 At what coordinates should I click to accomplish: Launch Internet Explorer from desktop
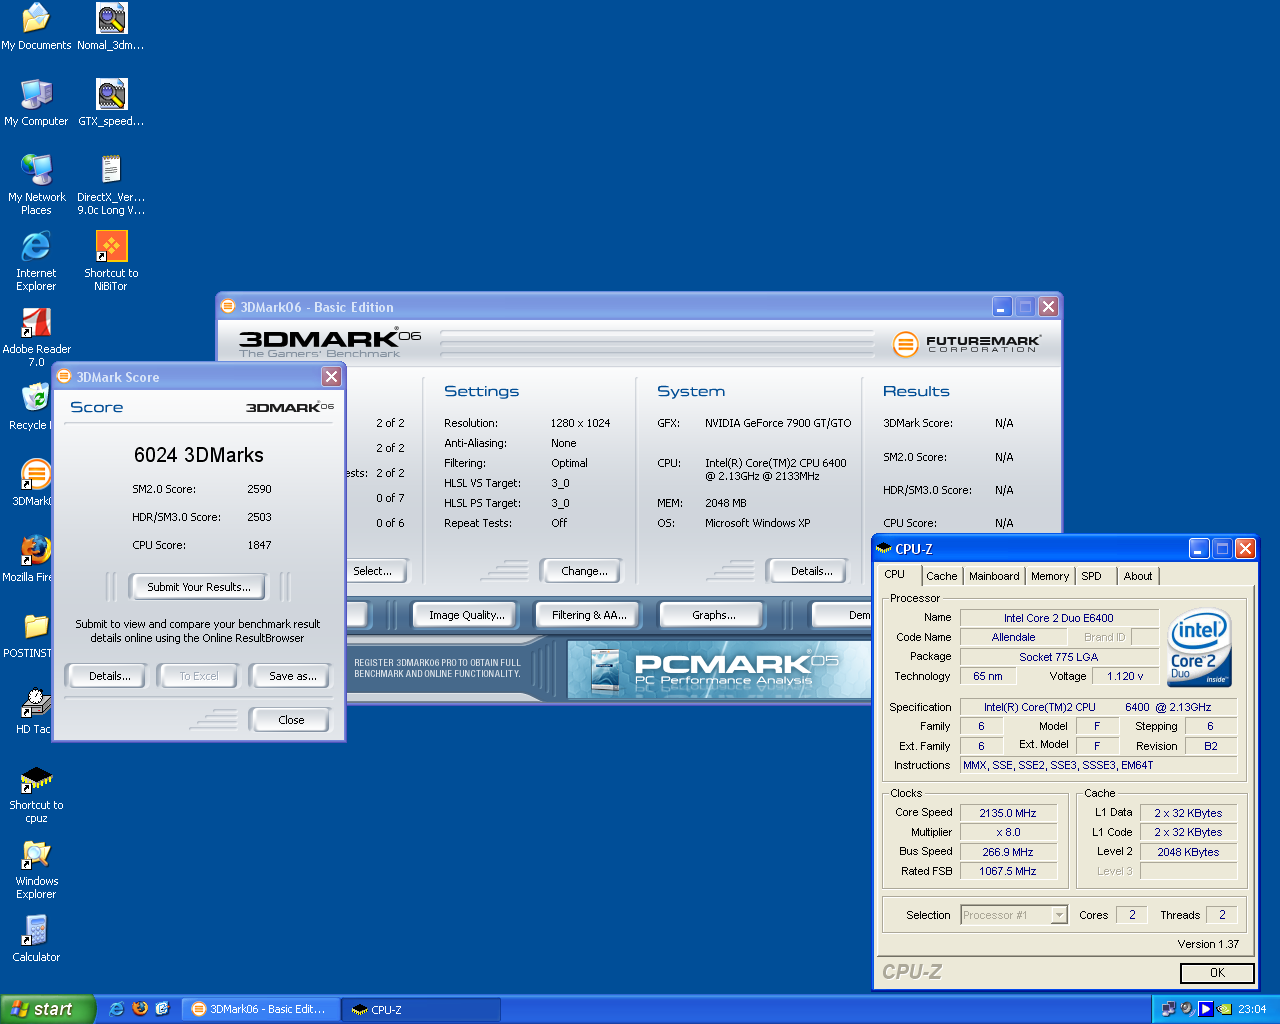(36, 261)
